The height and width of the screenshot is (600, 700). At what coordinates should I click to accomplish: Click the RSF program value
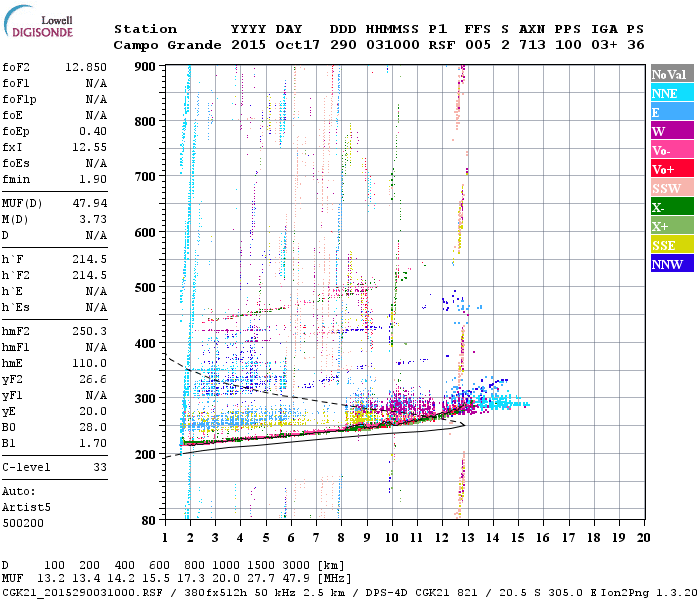442,45
